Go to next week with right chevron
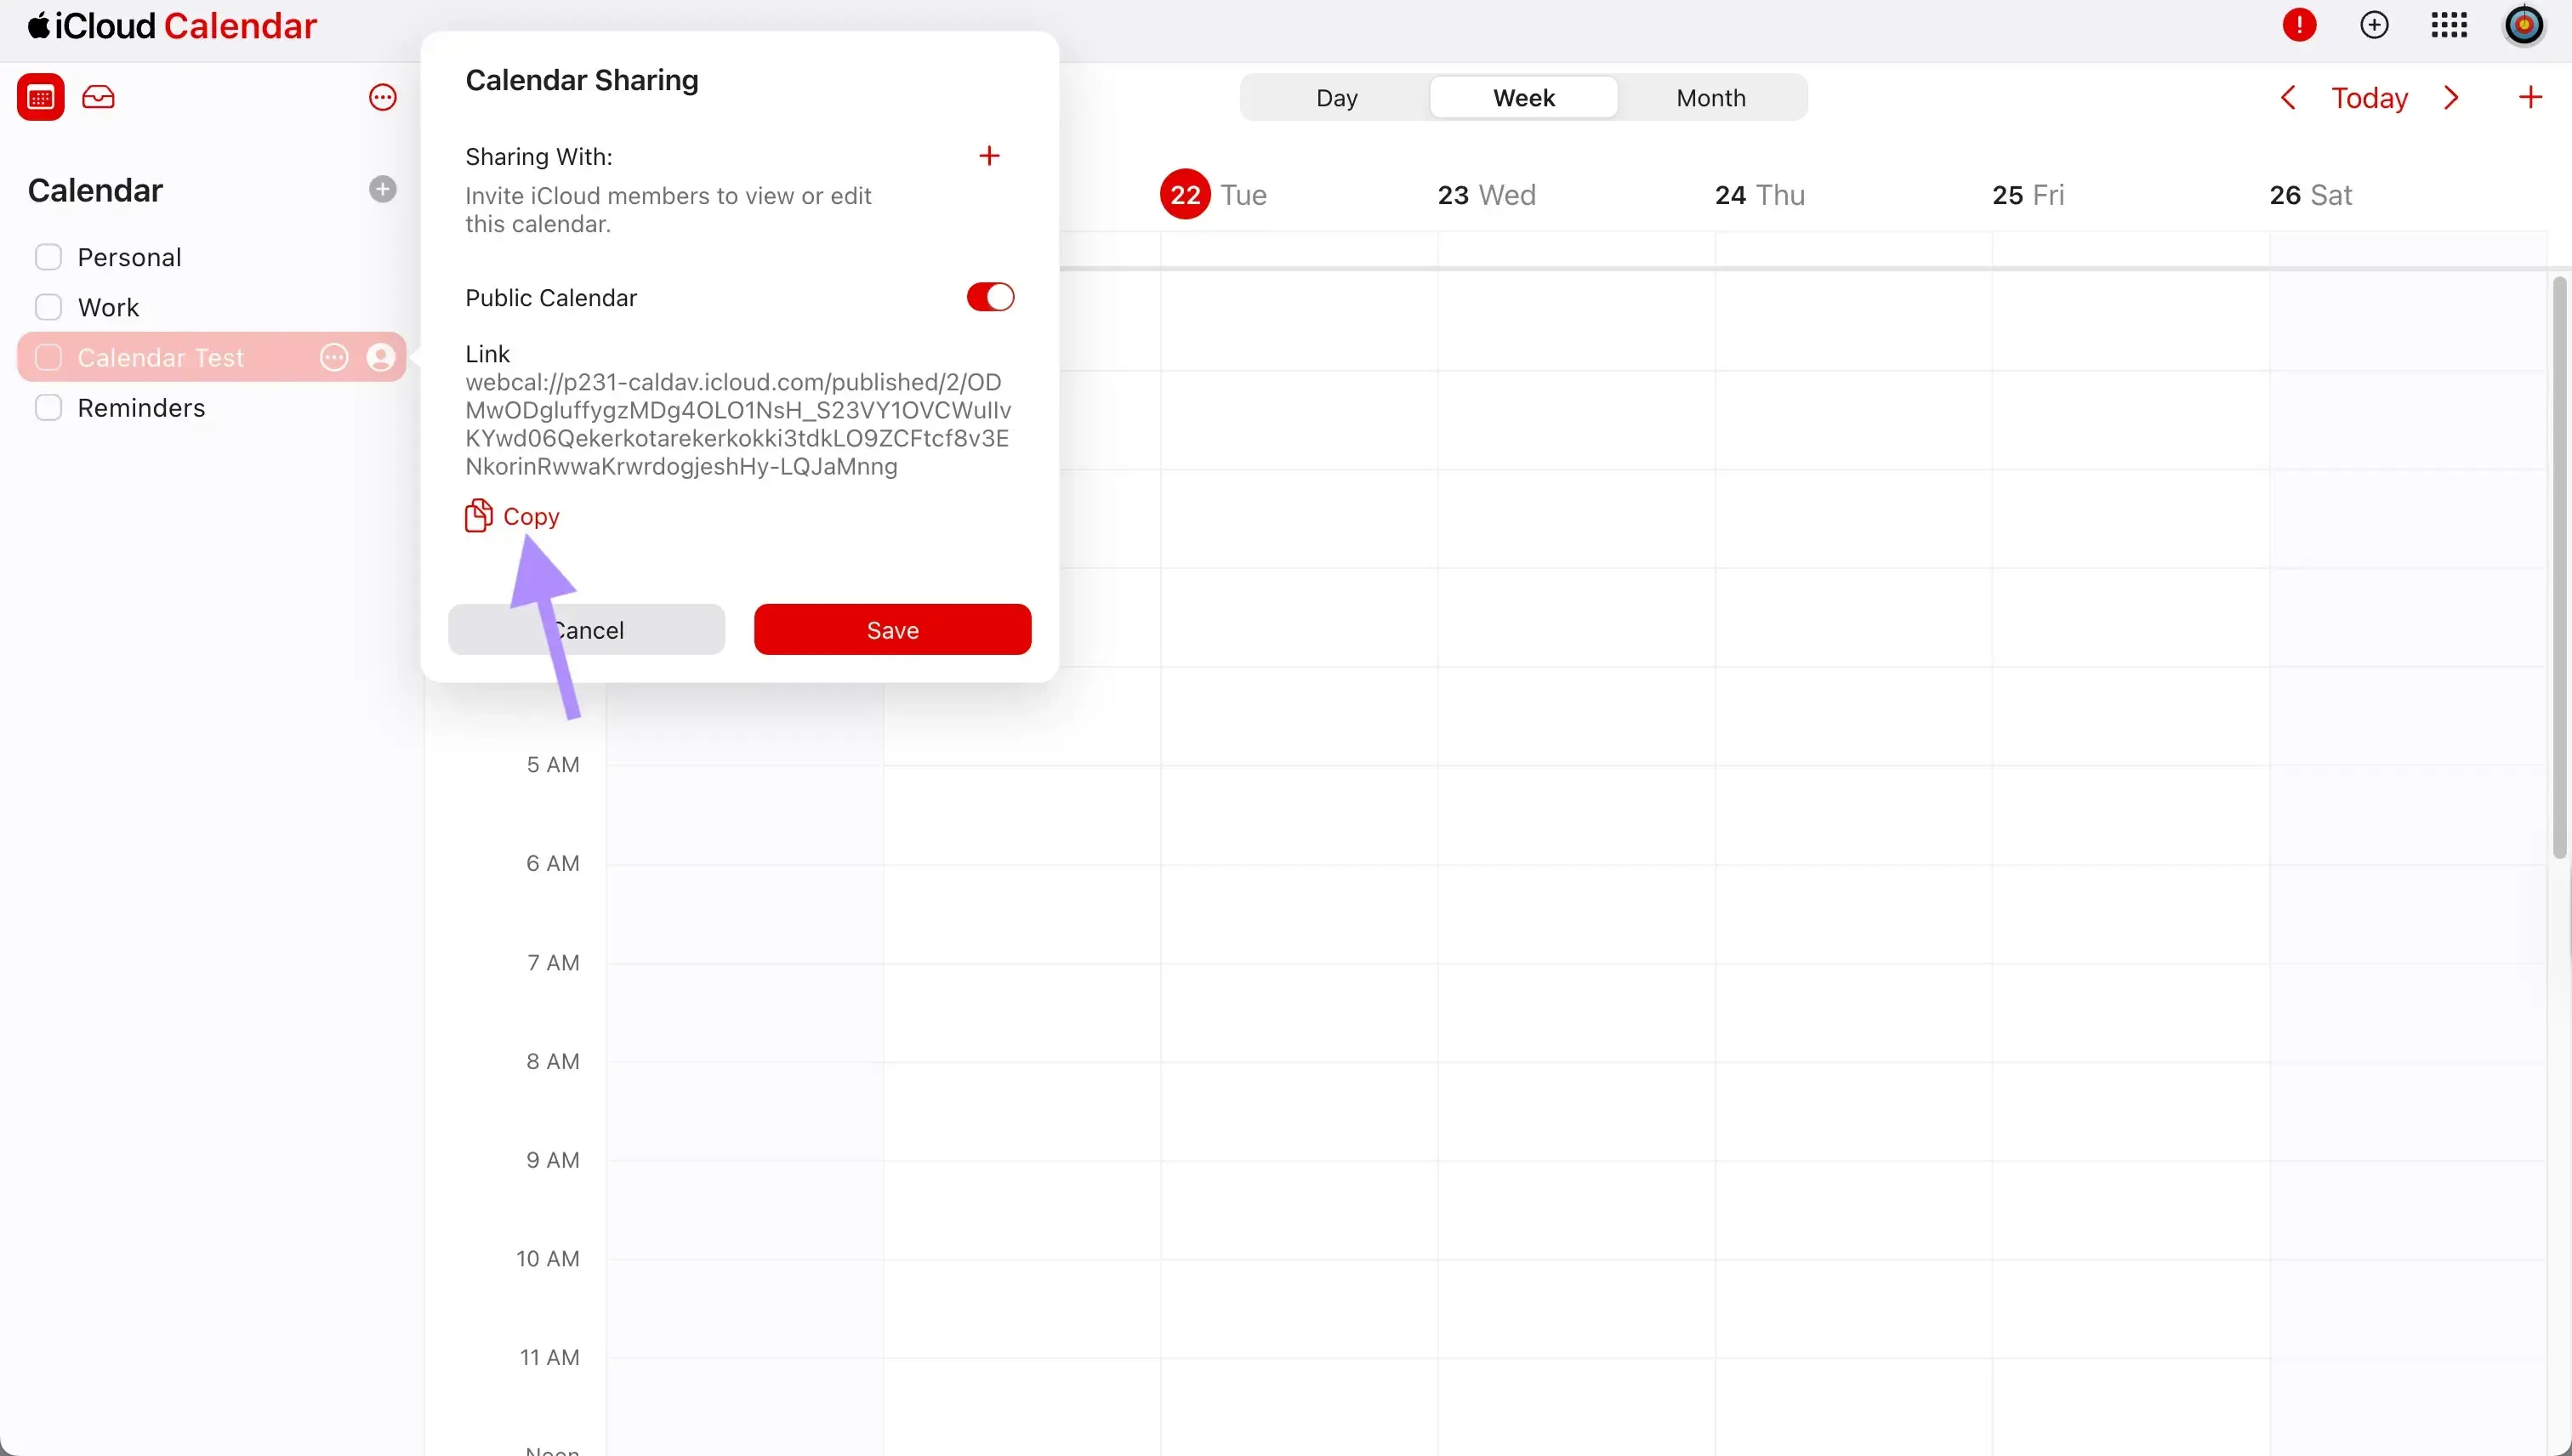Image resolution: width=2572 pixels, height=1456 pixels. click(x=2452, y=97)
